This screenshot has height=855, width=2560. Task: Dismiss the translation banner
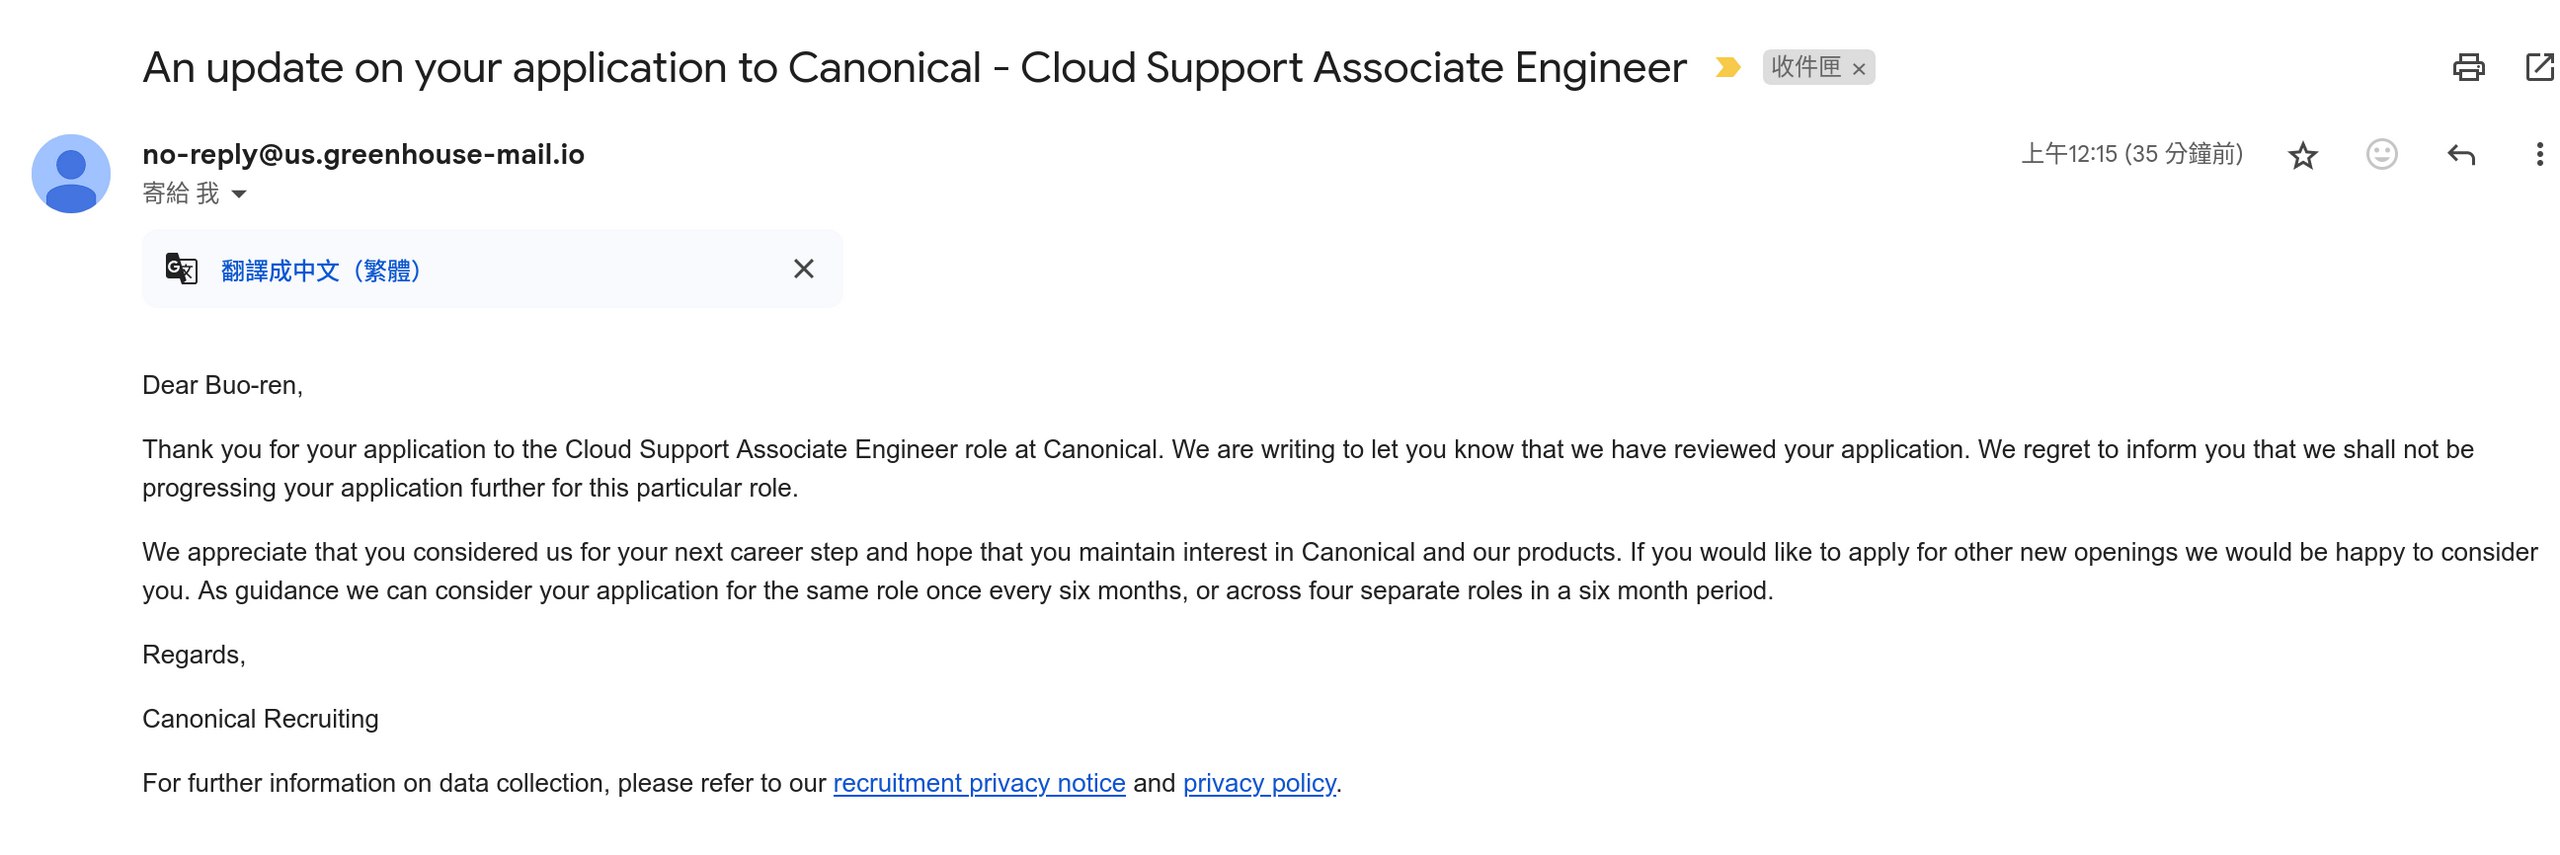point(803,269)
